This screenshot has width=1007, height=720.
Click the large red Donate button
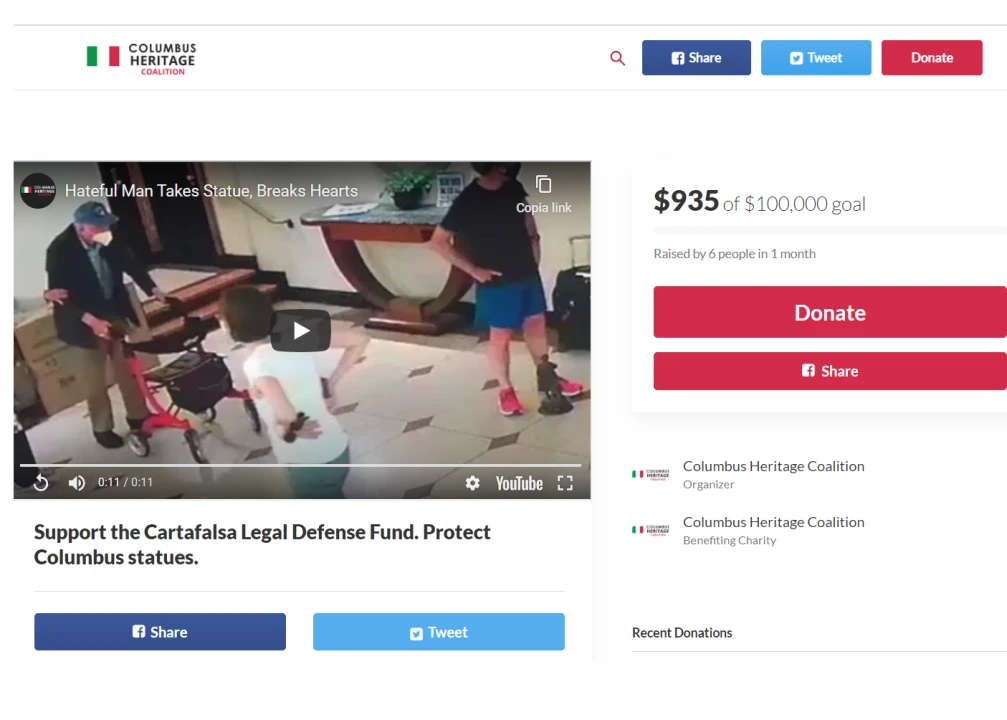click(830, 312)
